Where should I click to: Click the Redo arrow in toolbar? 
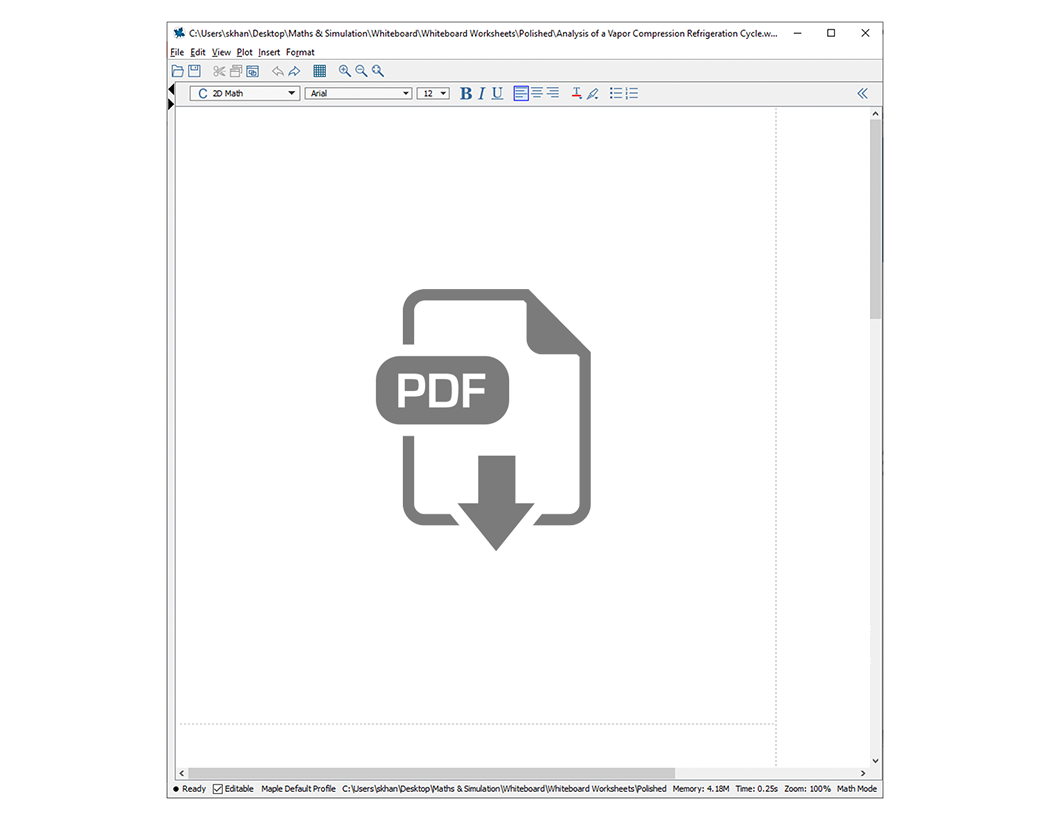tap(294, 71)
